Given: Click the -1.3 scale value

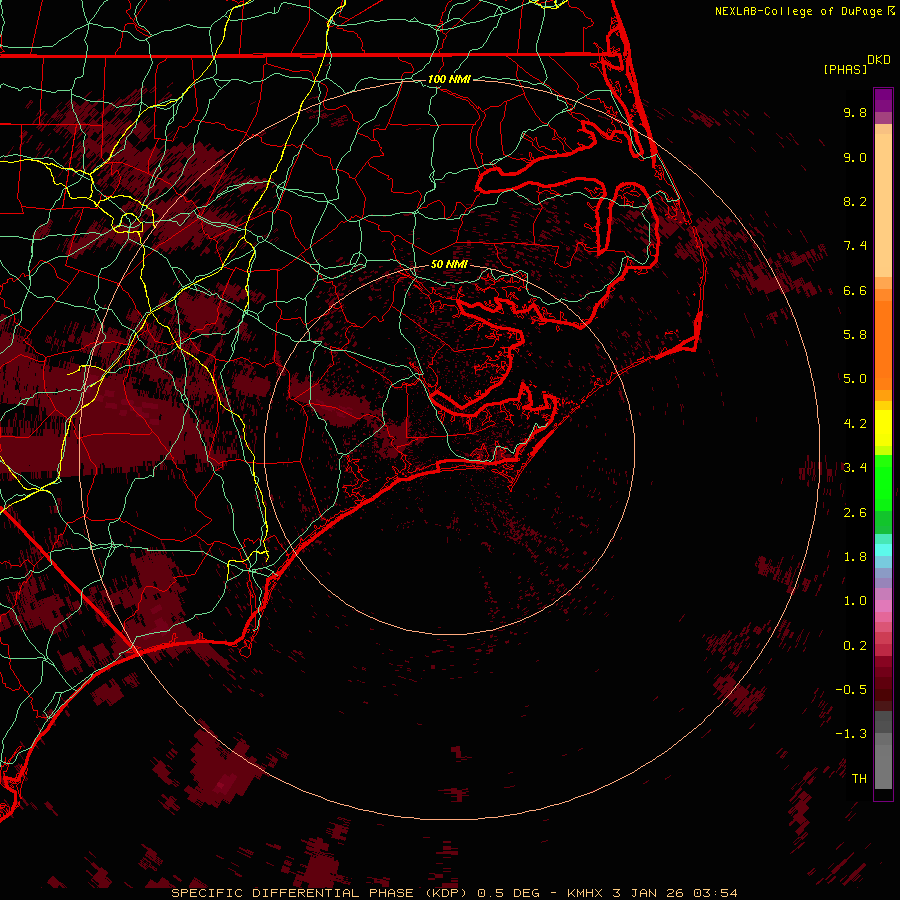Looking at the screenshot, I should [x=851, y=734].
